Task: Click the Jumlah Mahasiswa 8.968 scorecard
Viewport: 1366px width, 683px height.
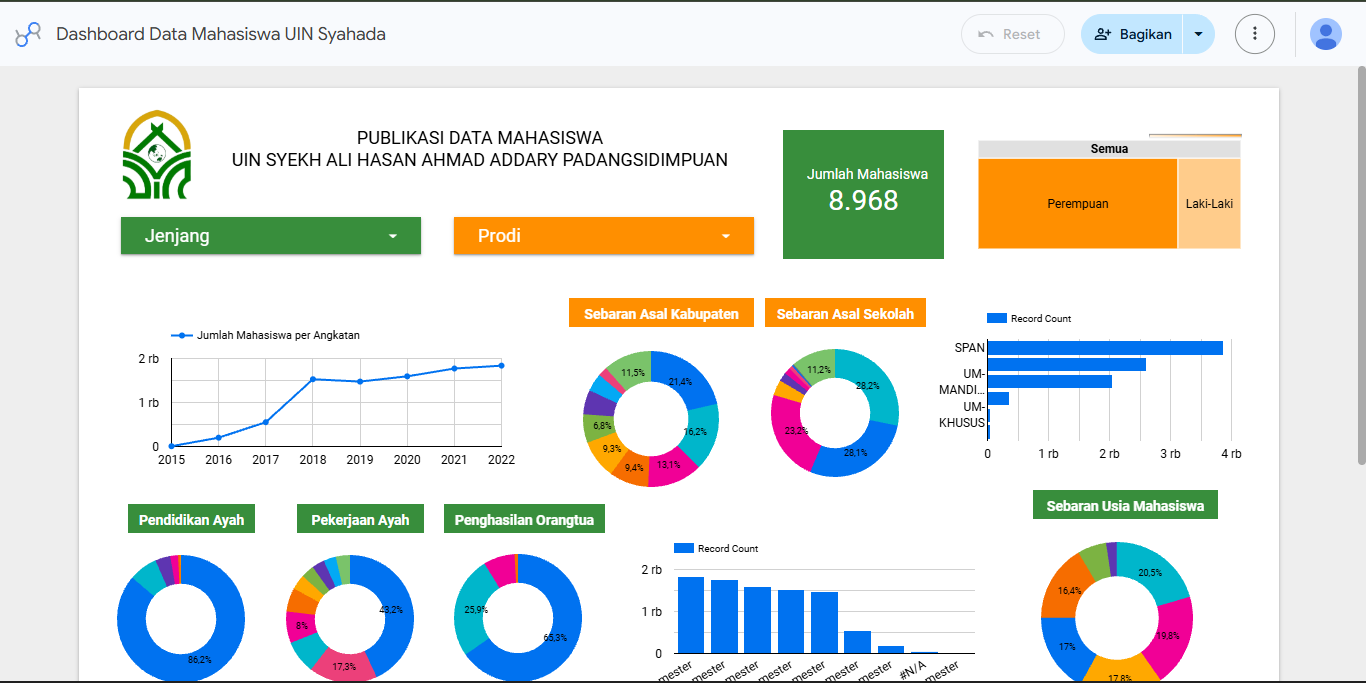Action: [863, 194]
